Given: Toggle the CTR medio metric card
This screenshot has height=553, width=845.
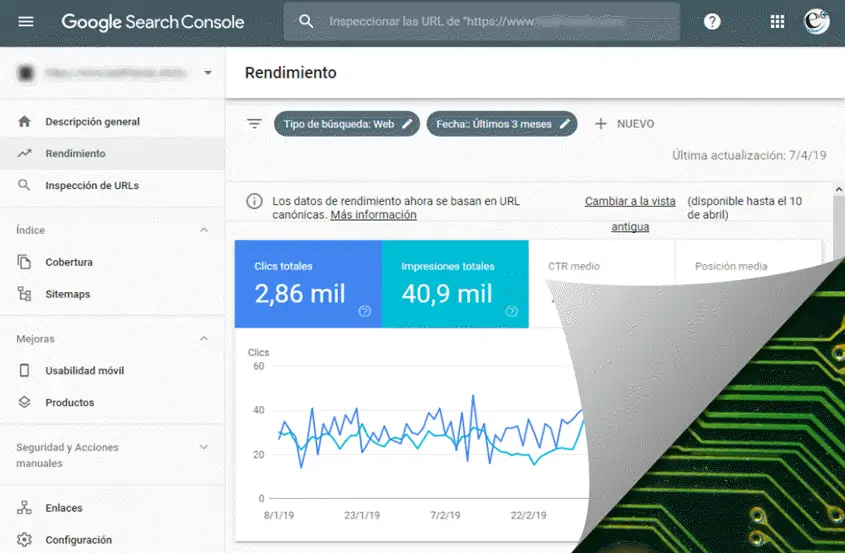Looking at the screenshot, I should point(601,264).
